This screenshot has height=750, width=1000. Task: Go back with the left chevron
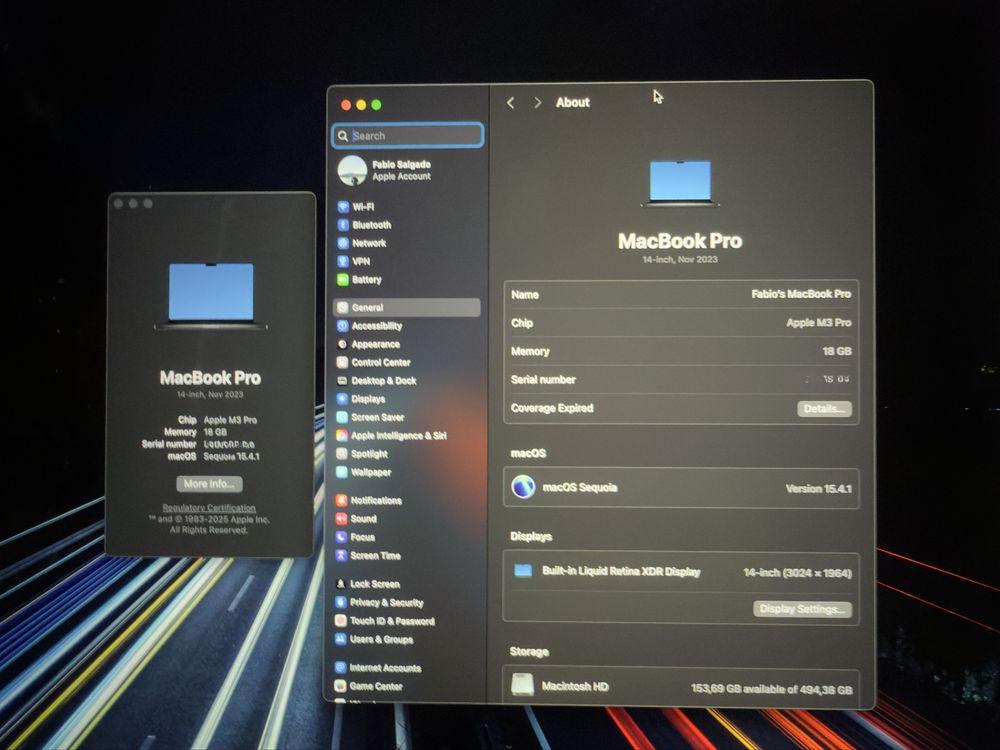pos(510,103)
